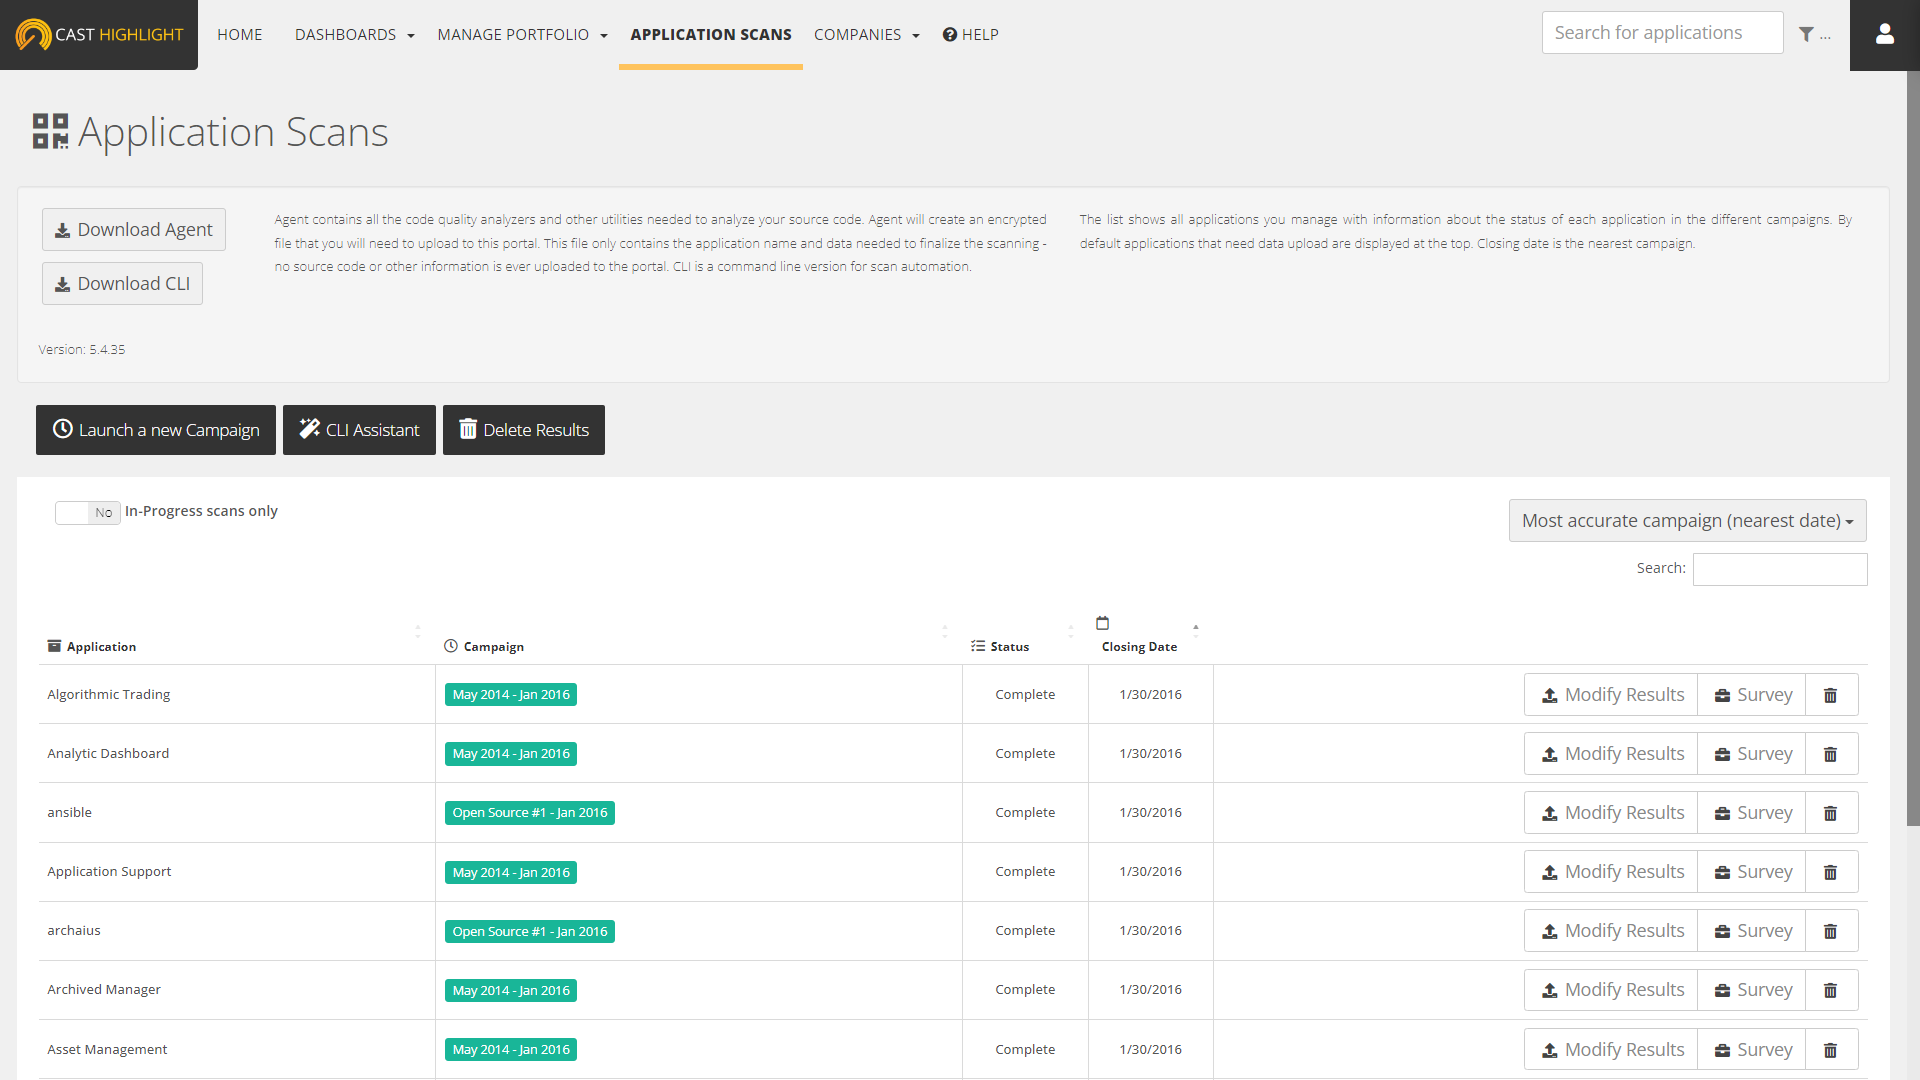Sort by Closing Date column arrows
This screenshot has height=1080, width=1920.
tap(1196, 631)
